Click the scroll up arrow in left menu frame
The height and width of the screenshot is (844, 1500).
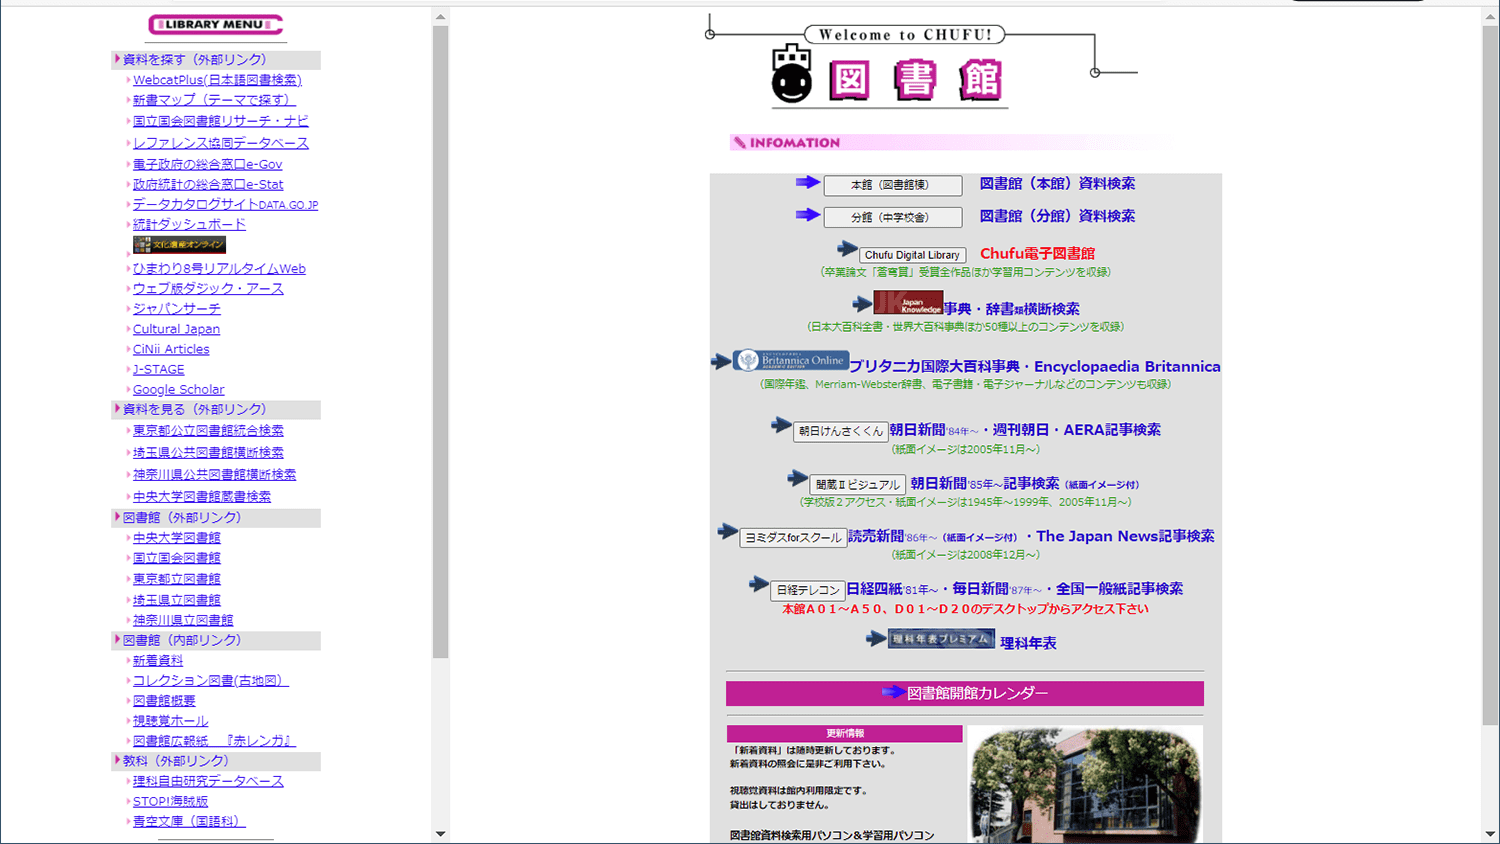[x=440, y=18]
